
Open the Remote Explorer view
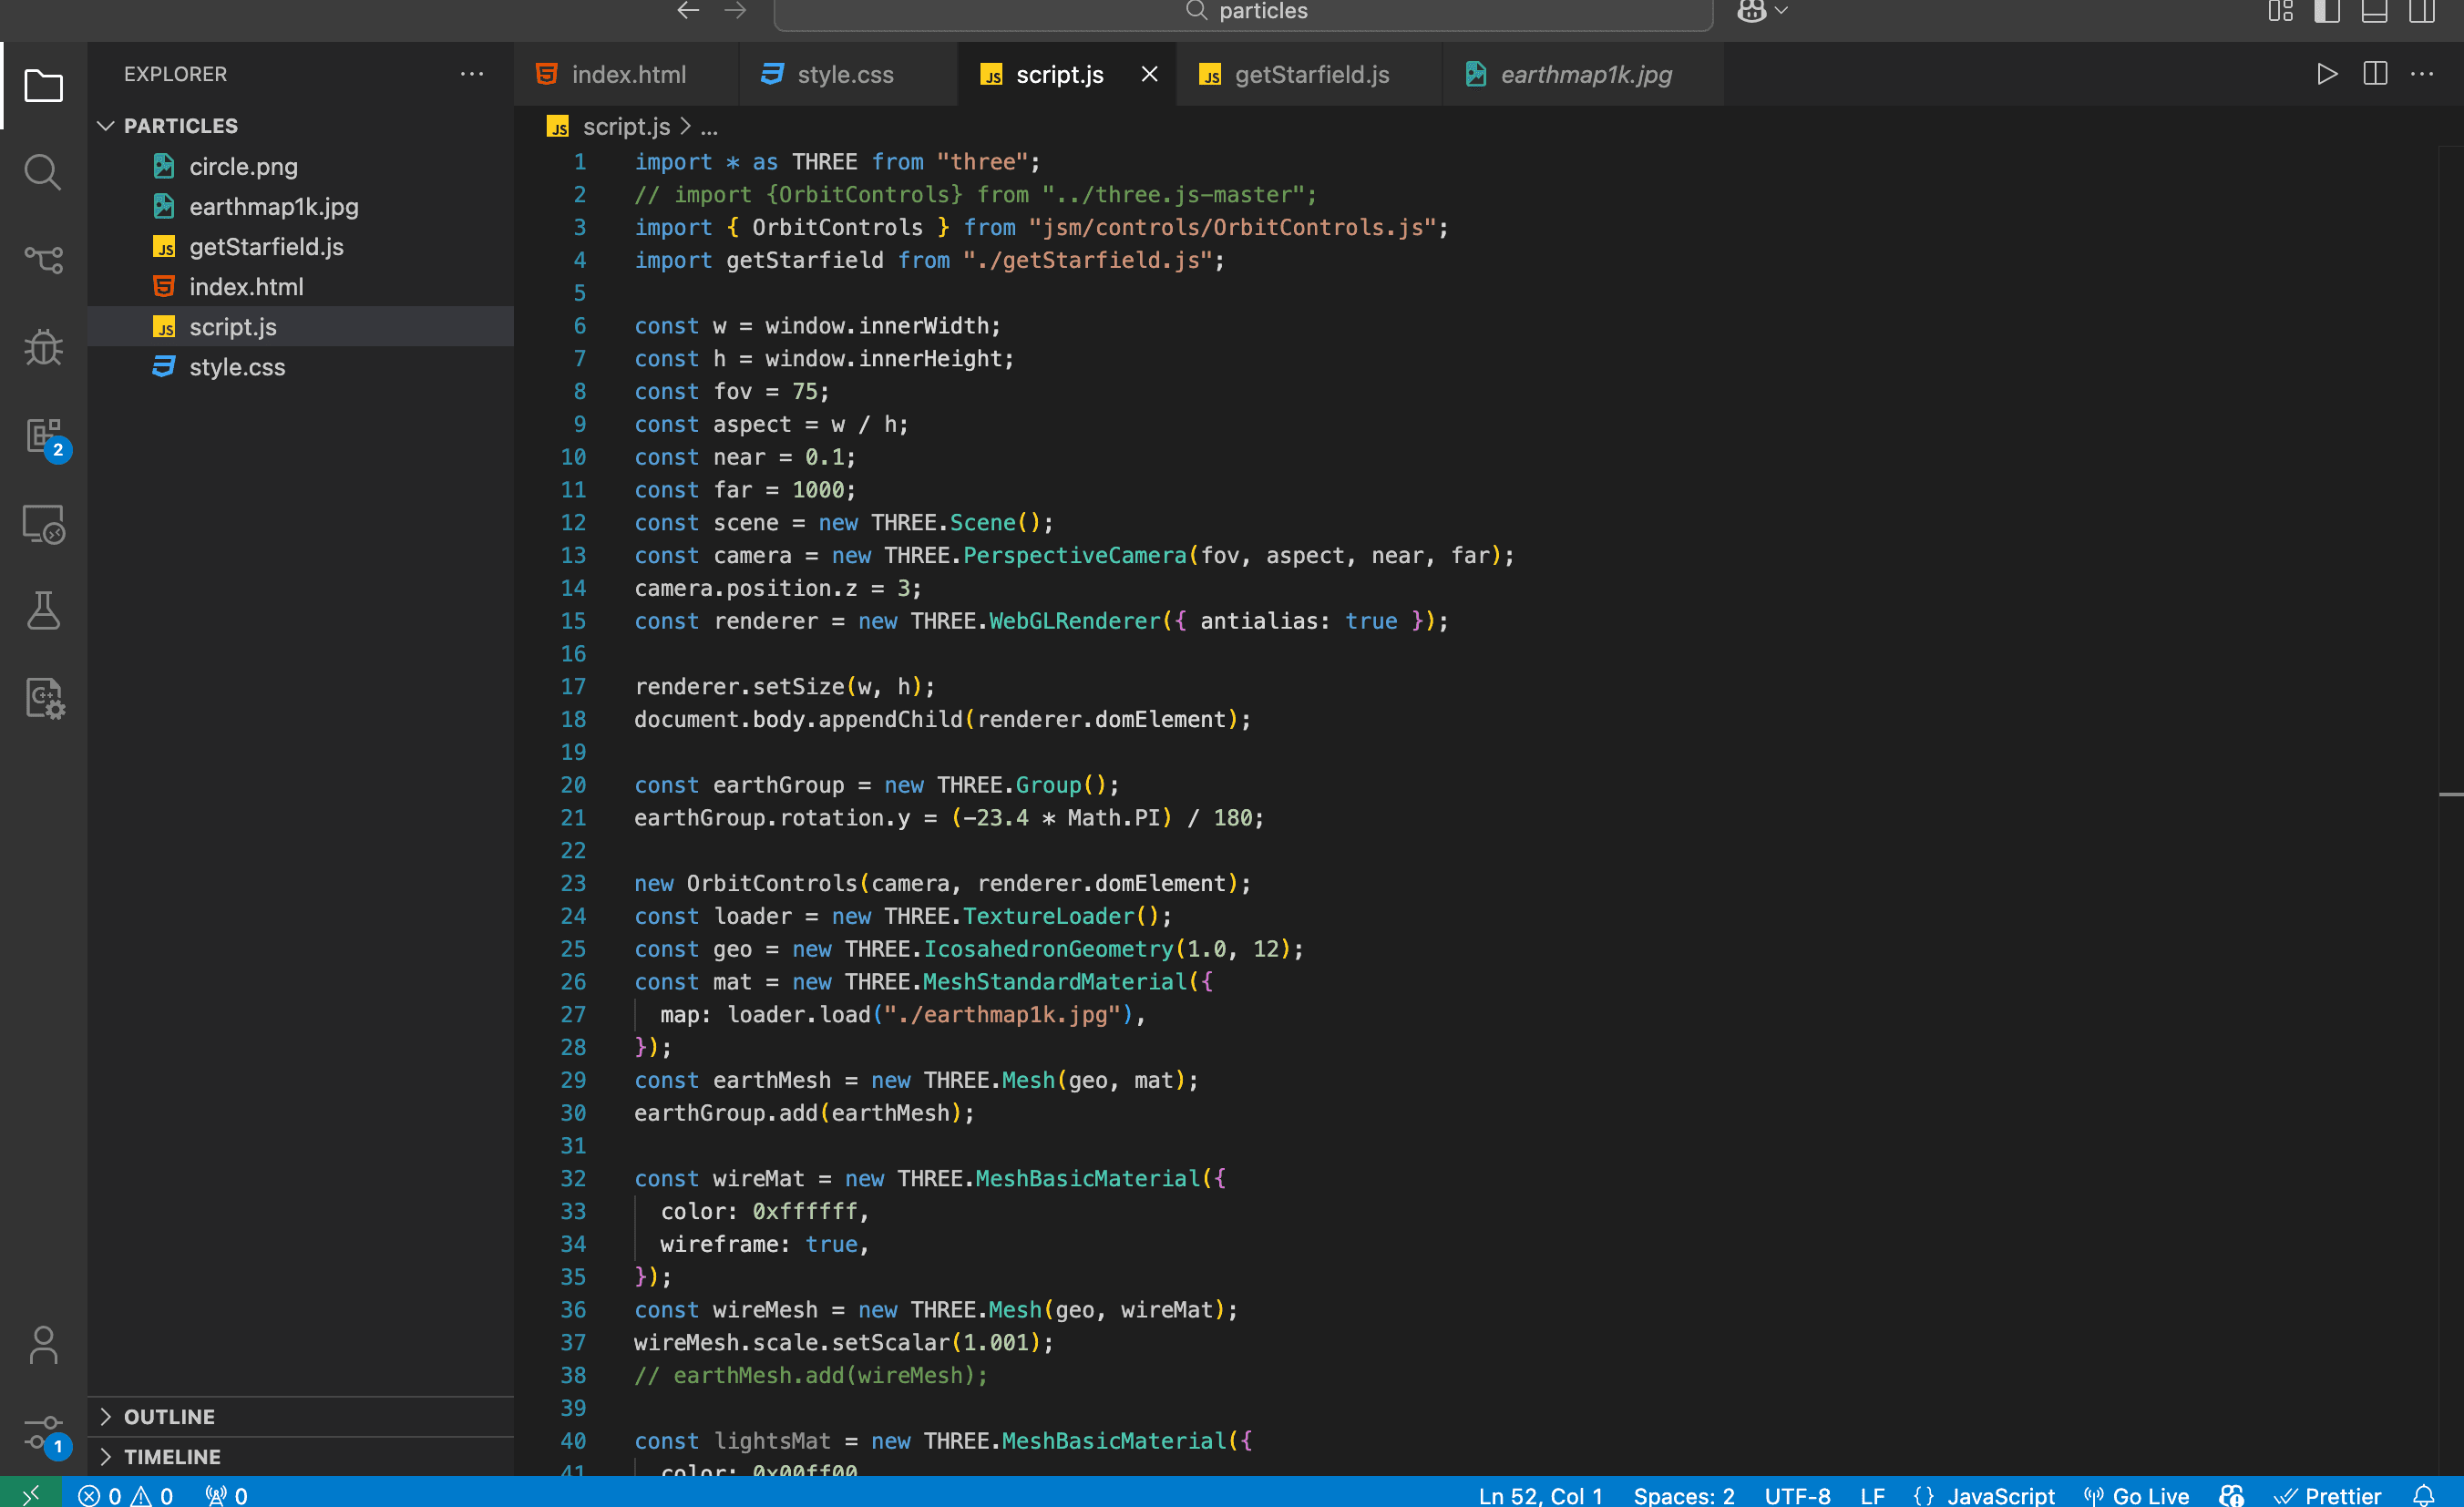pos(43,523)
